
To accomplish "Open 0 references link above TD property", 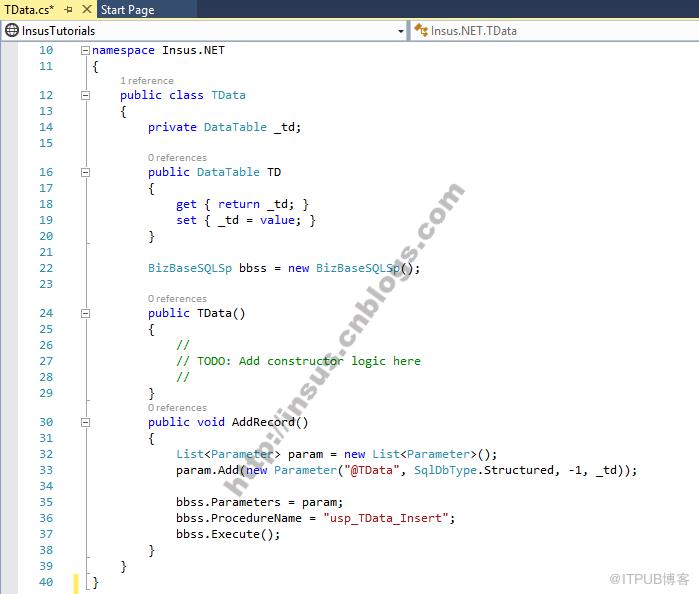I will 177,158.
